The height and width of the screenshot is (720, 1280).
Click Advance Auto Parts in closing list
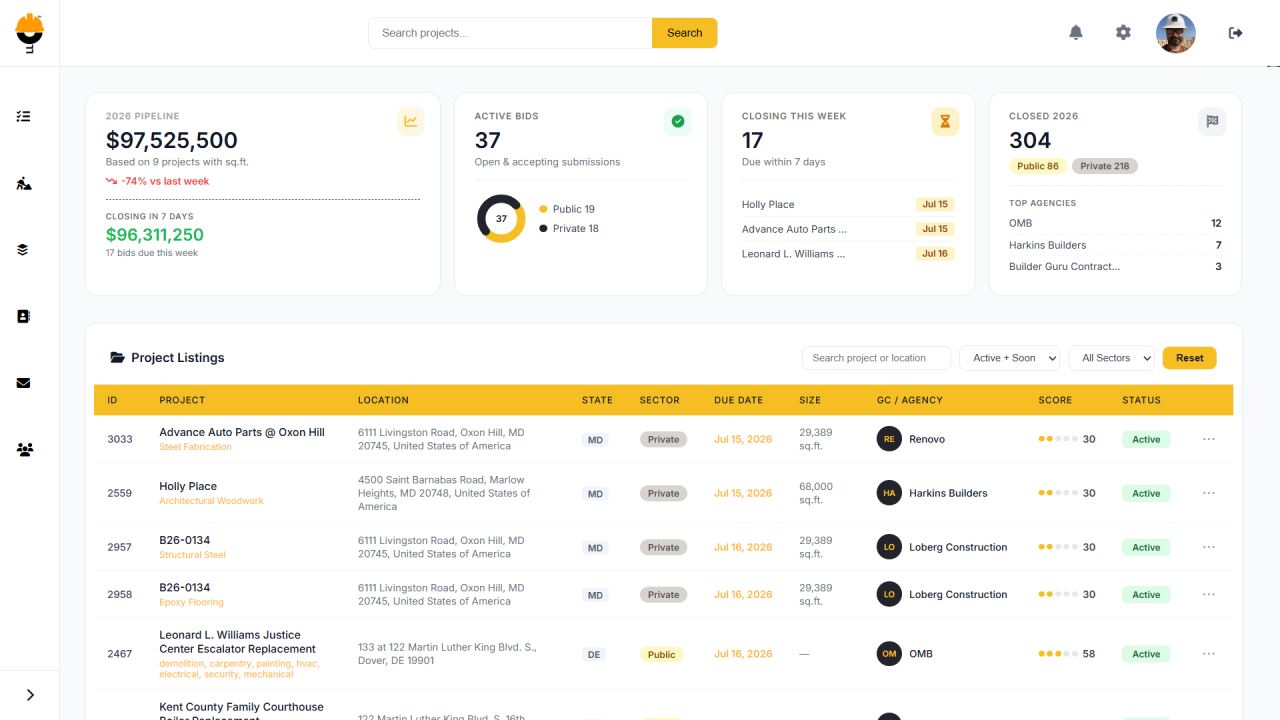point(794,229)
